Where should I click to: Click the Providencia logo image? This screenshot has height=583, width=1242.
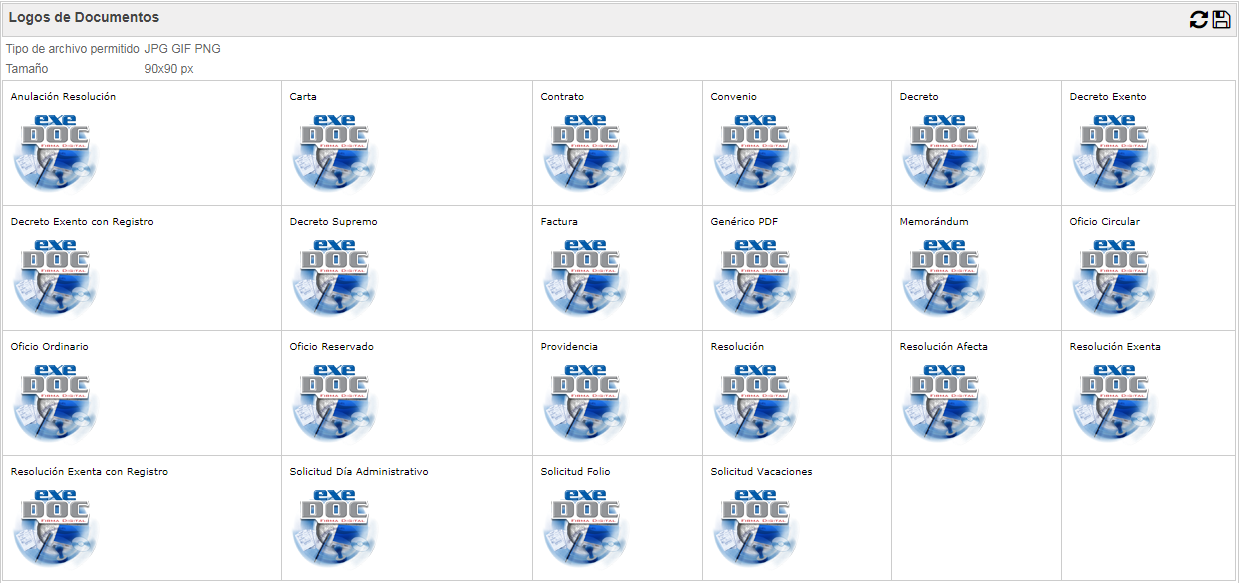click(x=586, y=403)
